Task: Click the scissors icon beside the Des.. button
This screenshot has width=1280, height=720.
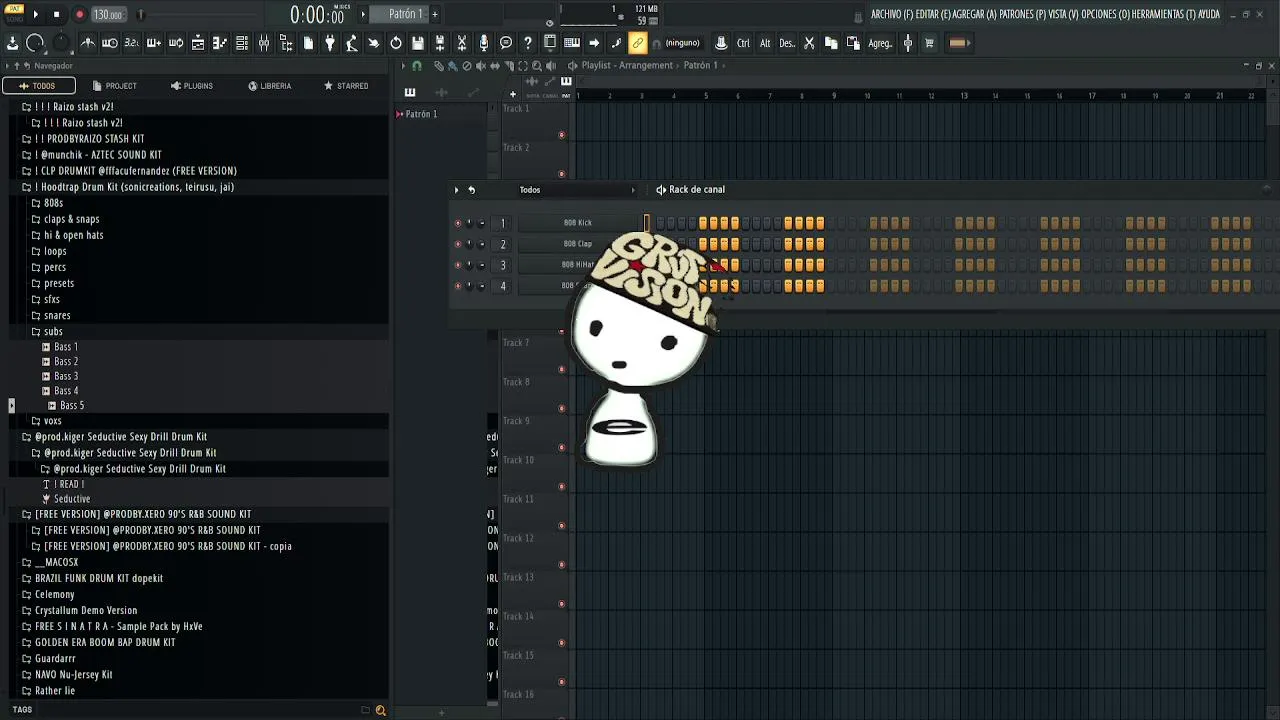Action: click(809, 43)
